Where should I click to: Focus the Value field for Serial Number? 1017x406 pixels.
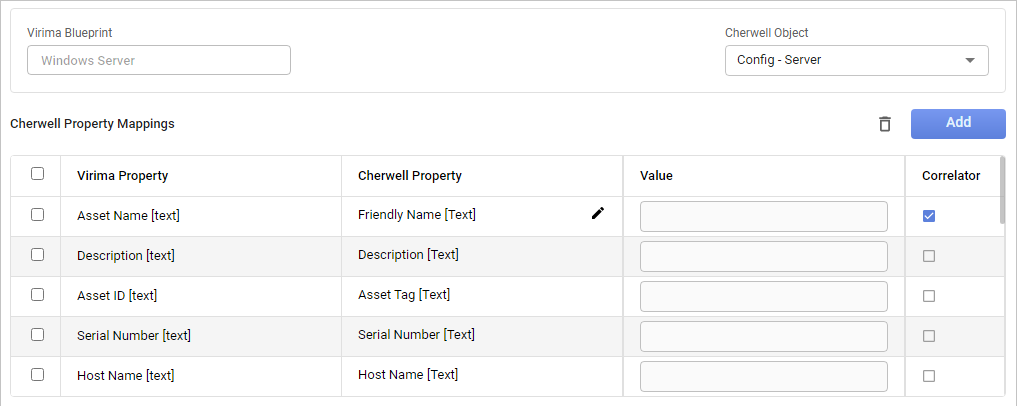pos(763,336)
